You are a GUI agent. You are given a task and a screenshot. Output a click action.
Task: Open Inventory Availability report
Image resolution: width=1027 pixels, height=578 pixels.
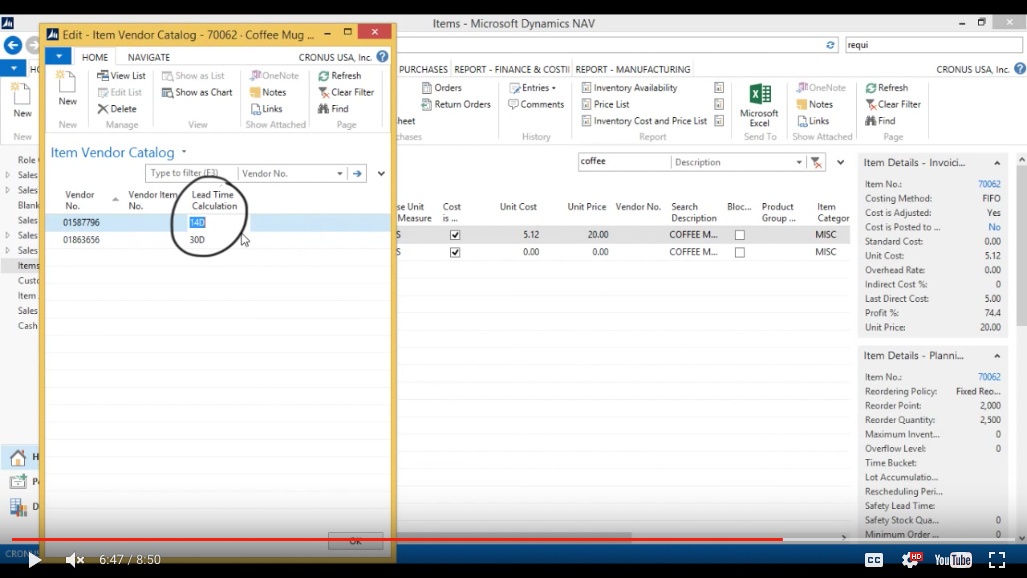pyautogui.click(x=629, y=88)
